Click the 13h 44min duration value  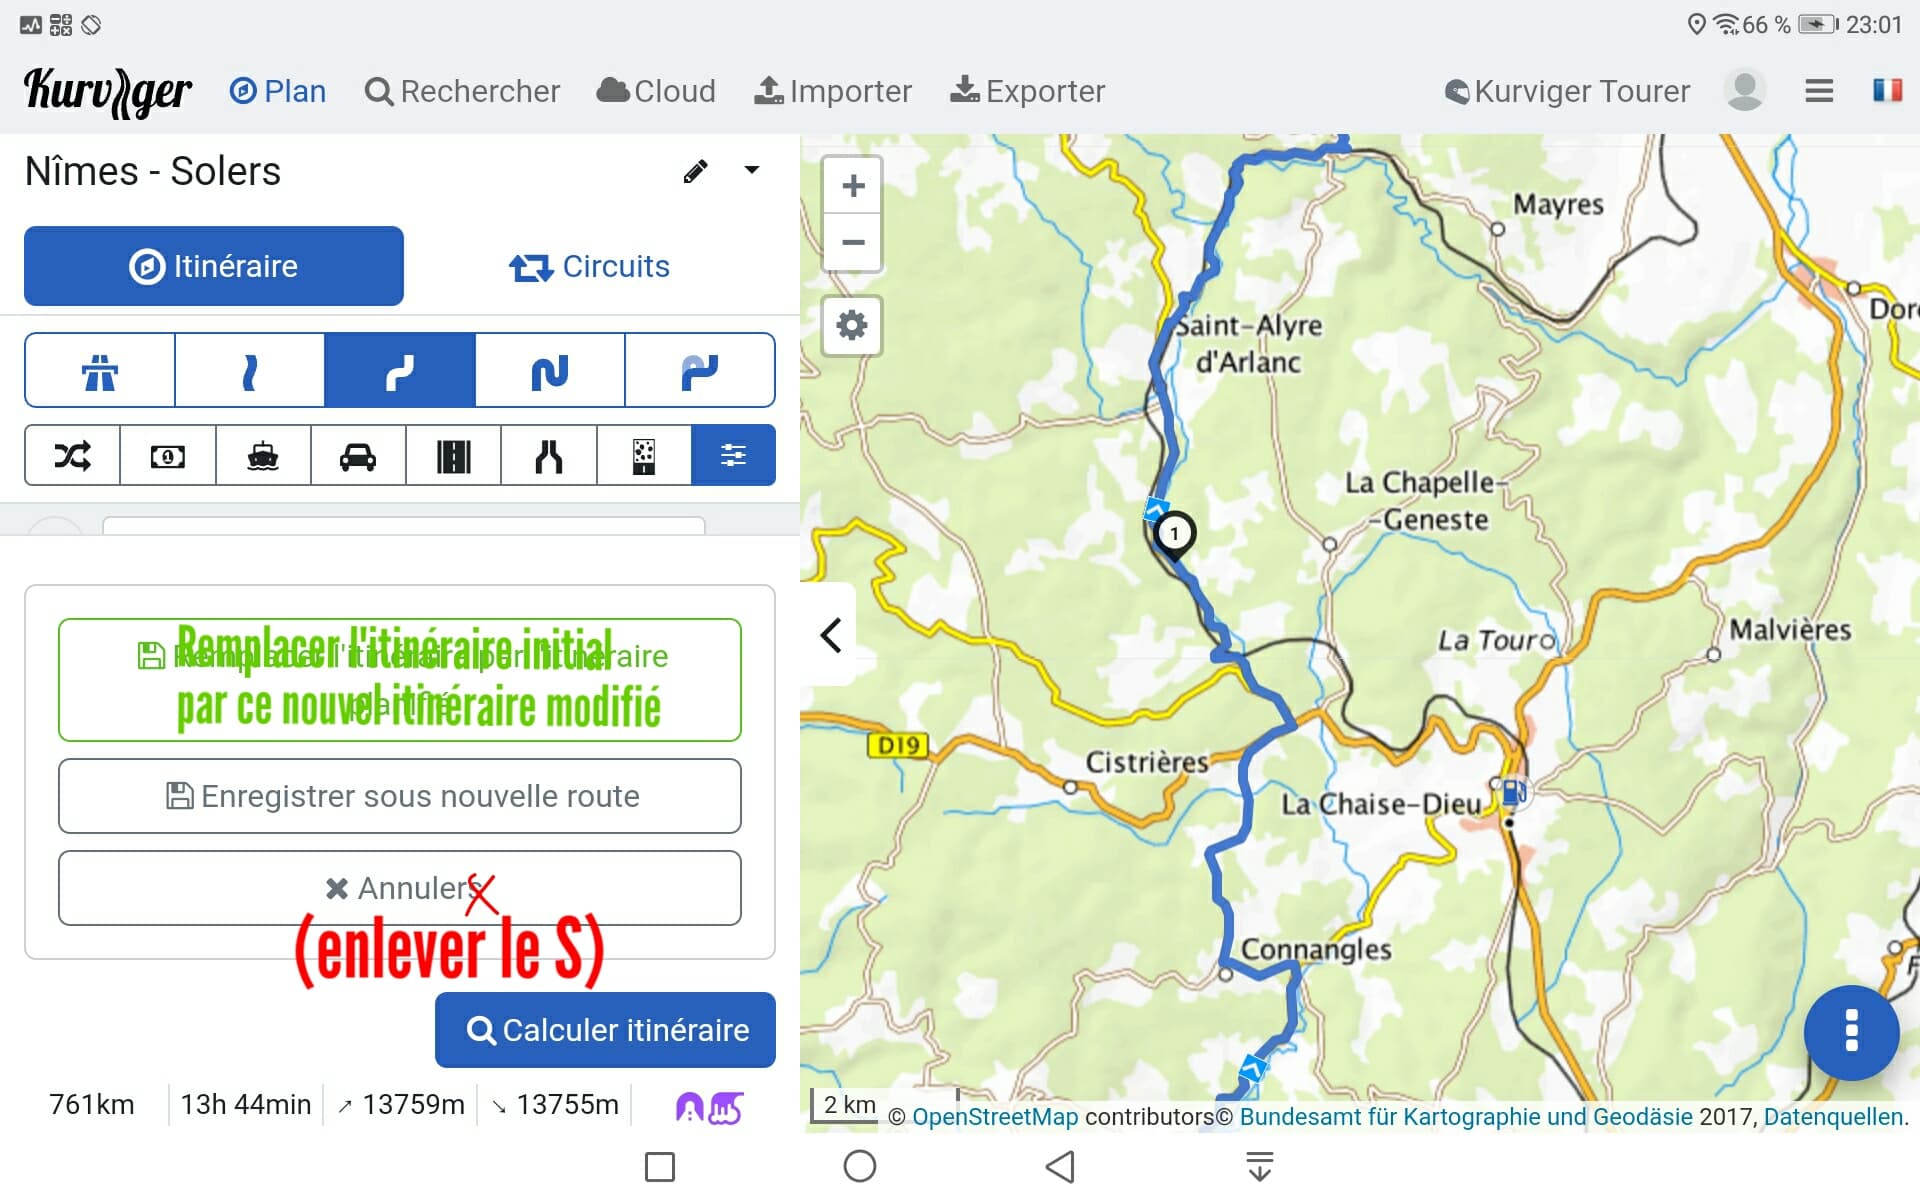(246, 1104)
